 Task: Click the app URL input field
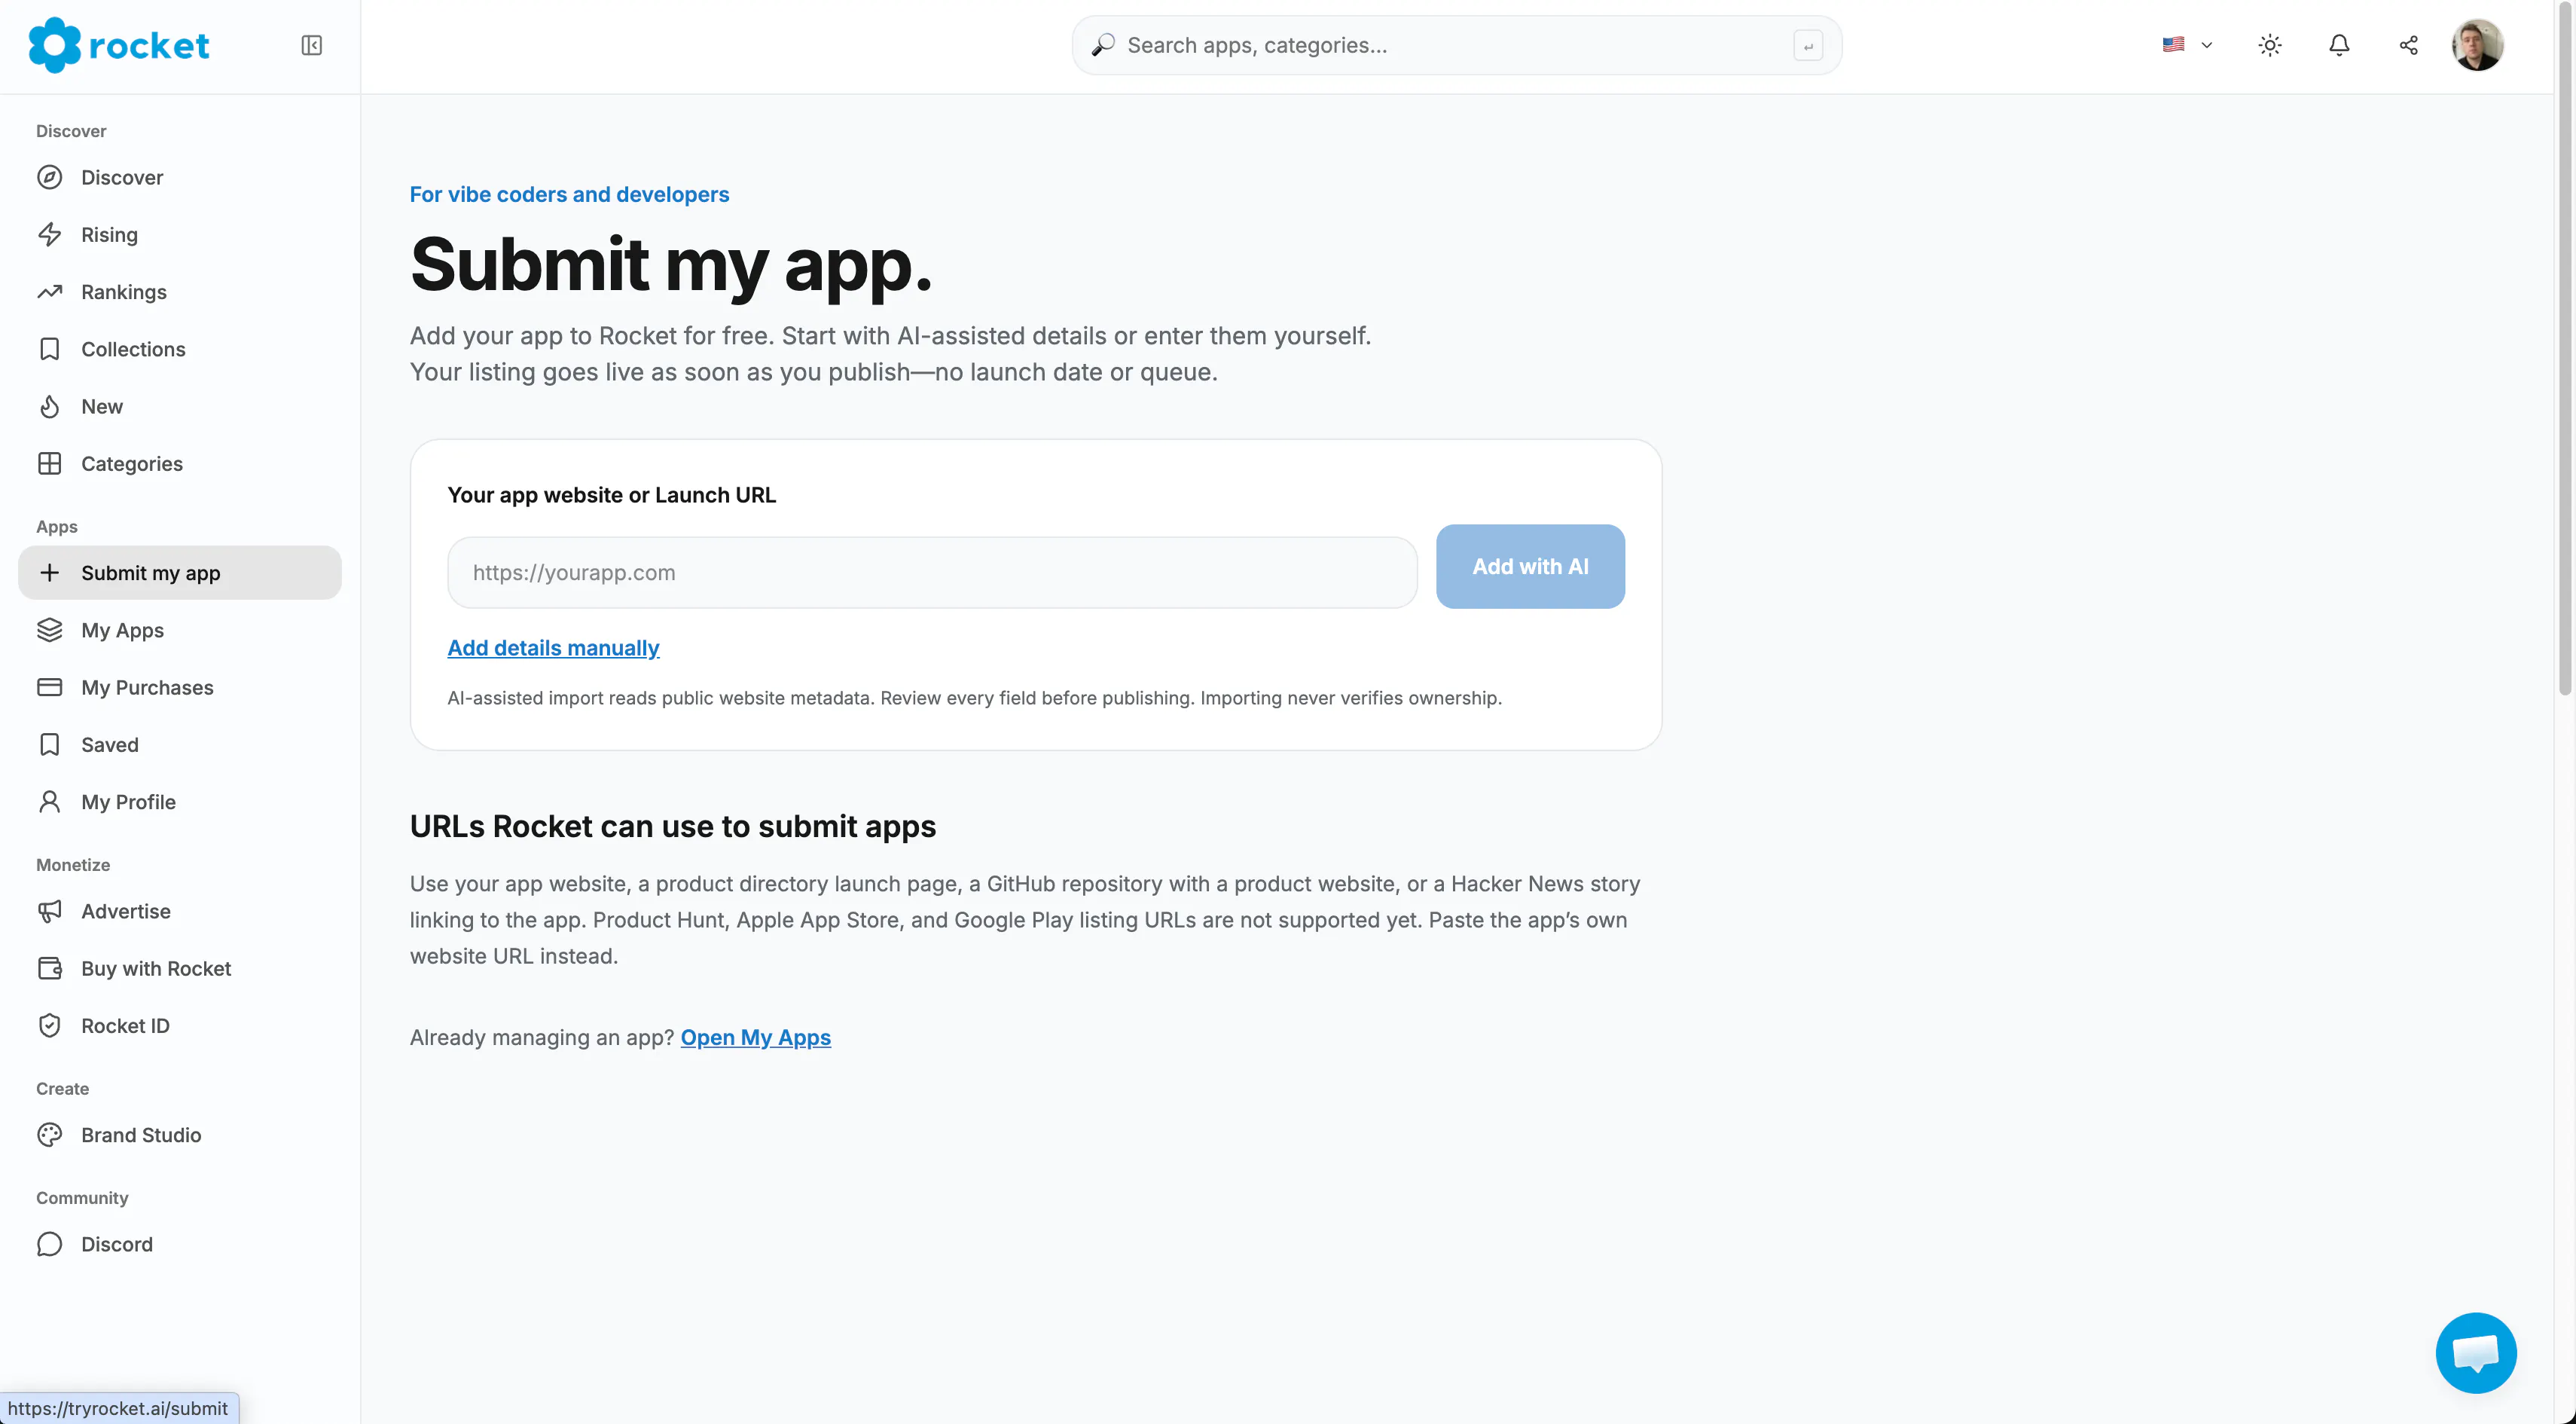pos(932,573)
